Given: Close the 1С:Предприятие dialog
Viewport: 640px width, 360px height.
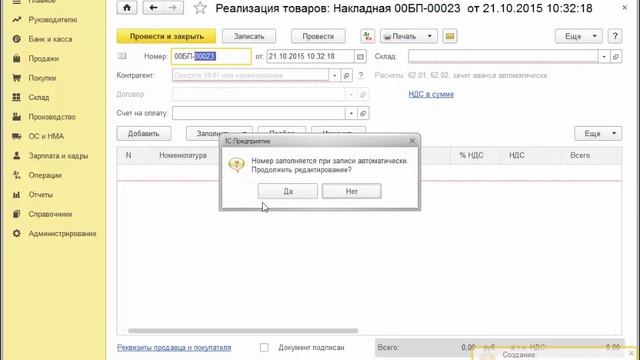Looking at the screenshot, I should (x=412, y=141).
